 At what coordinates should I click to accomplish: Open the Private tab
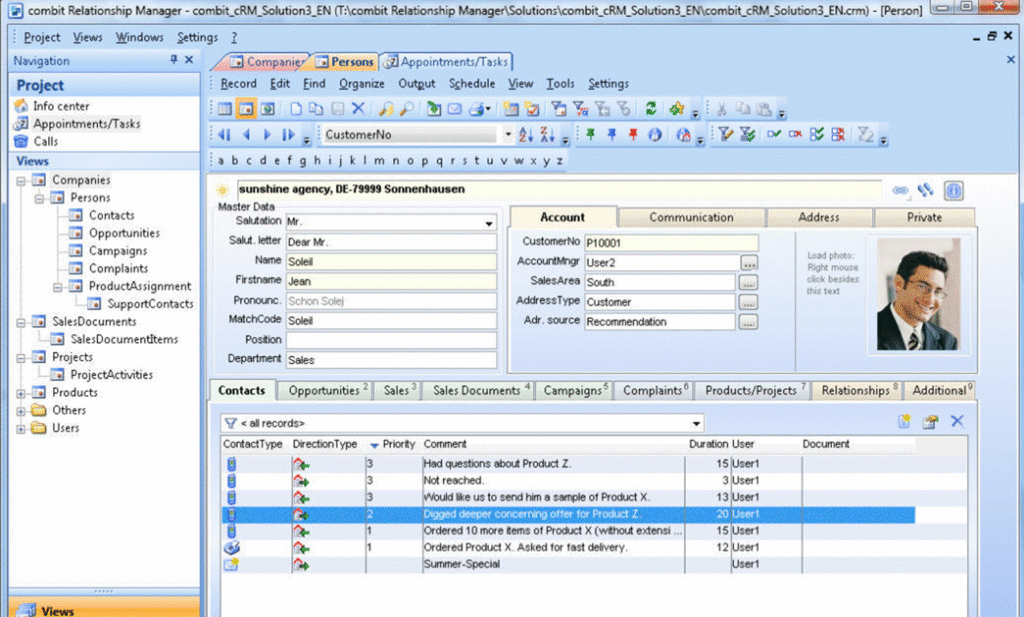[x=924, y=217]
